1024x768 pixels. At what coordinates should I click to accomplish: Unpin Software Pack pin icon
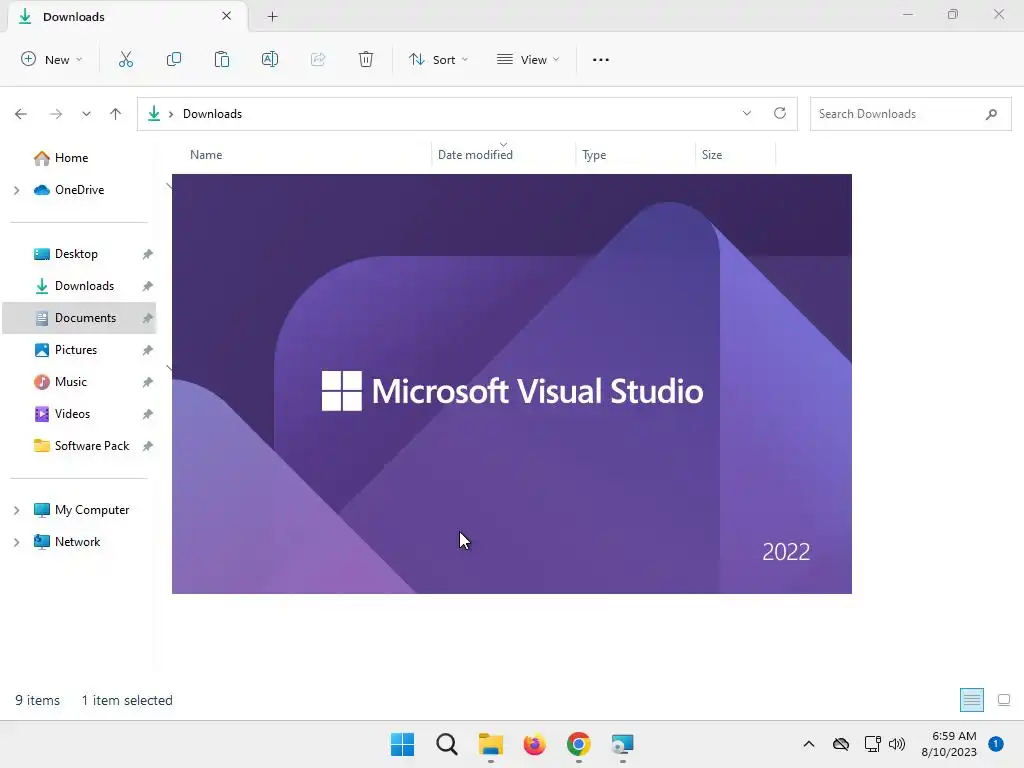coord(148,446)
